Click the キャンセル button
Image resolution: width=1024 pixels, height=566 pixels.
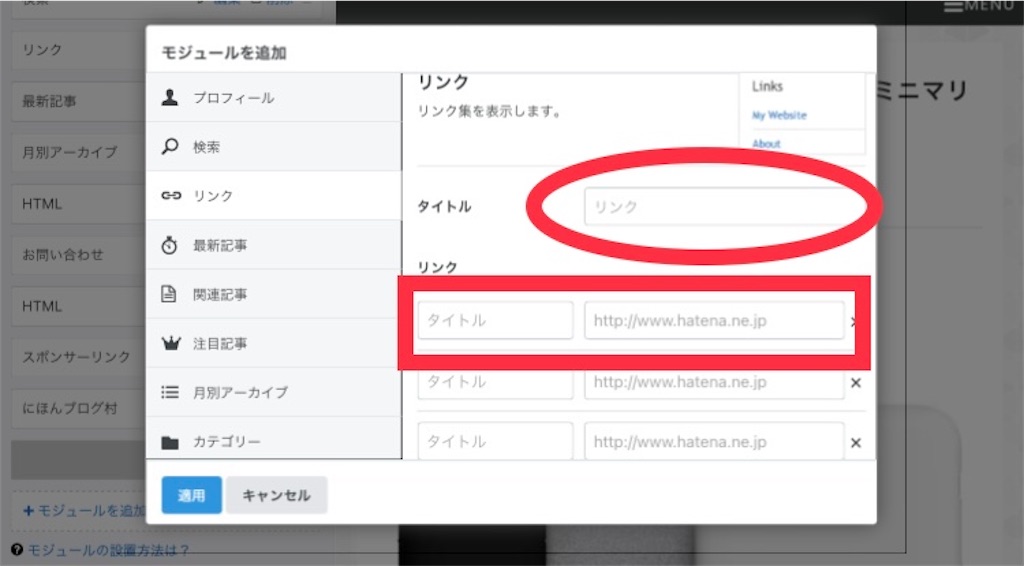(276, 495)
